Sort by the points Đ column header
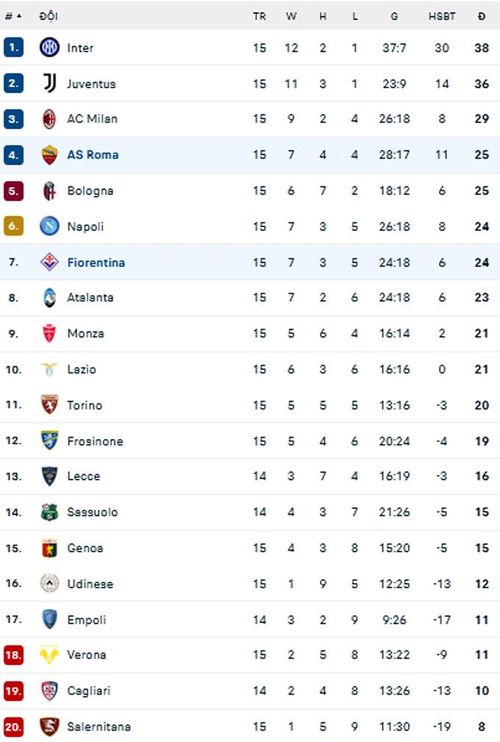Screen dimensions: 500x742 pos(482,16)
